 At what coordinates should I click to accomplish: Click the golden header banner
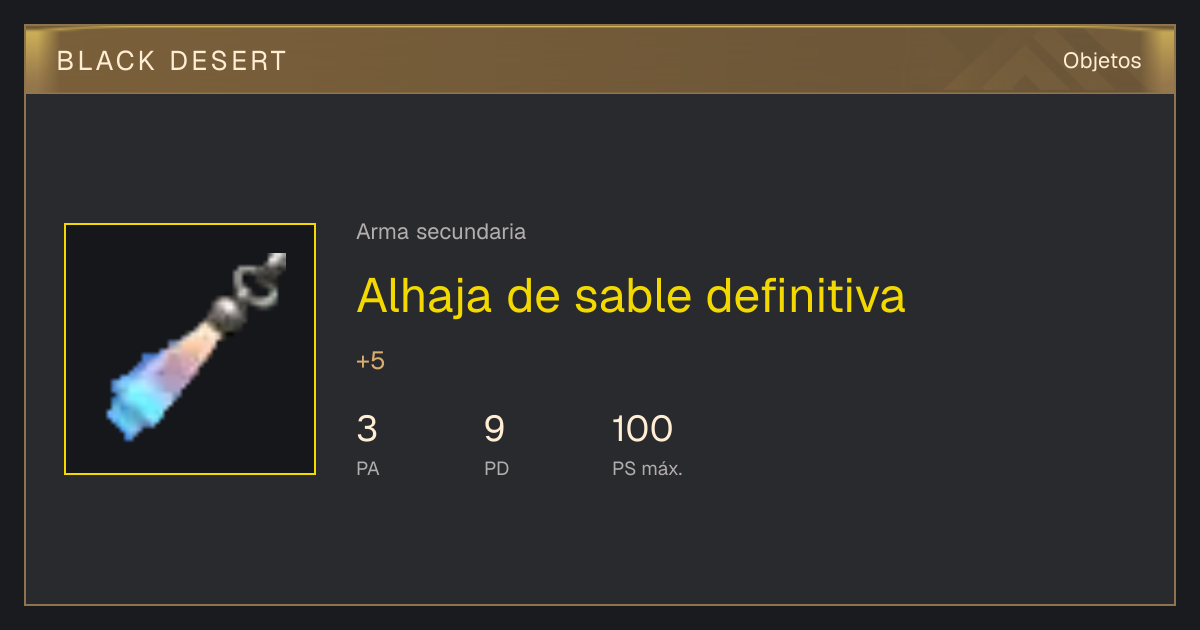coord(600,60)
